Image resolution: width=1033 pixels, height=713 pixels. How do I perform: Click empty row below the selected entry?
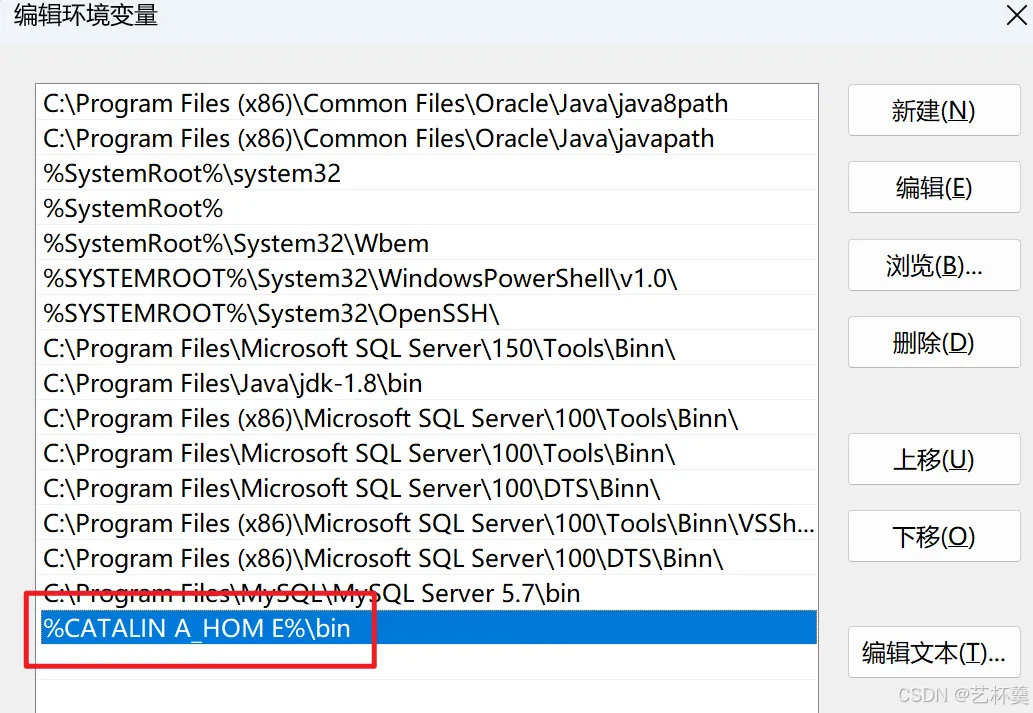coord(427,662)
